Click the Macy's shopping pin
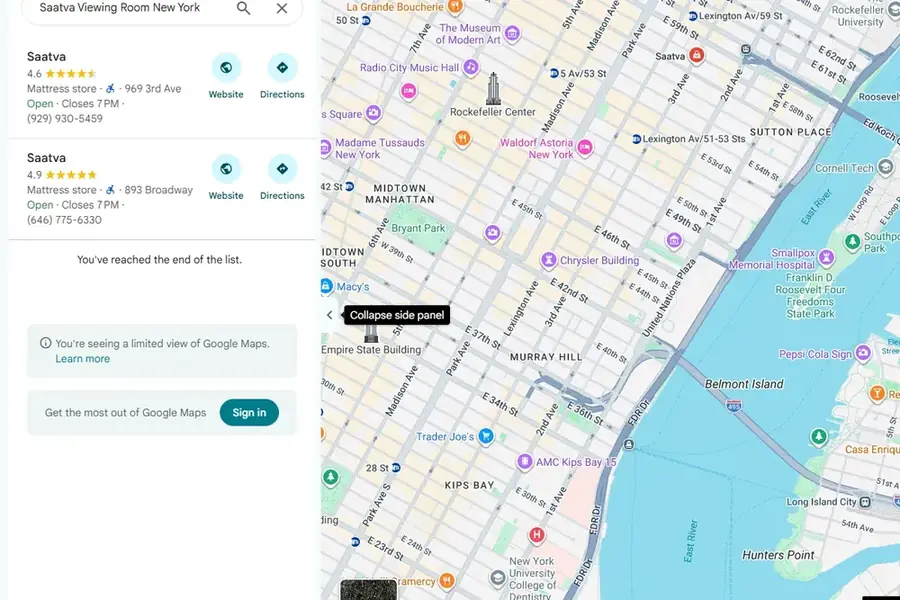Screen dimensions: 900x600 coord(326,286)
